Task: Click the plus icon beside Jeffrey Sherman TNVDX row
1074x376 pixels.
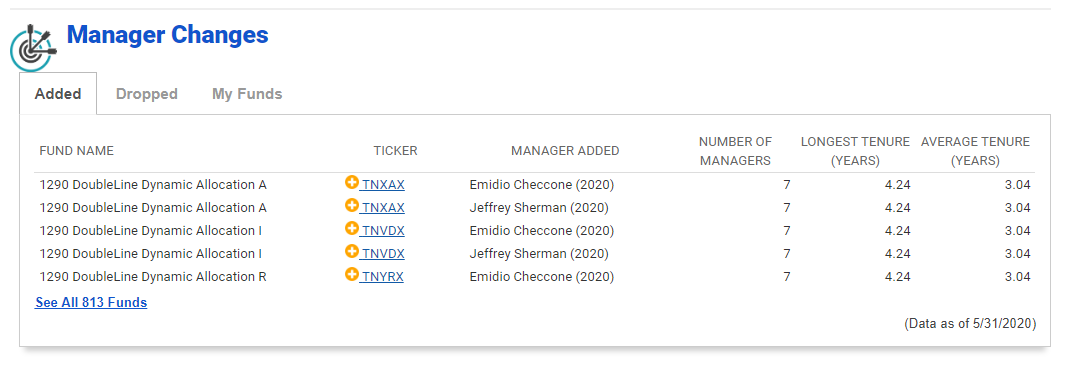Action: tap(351, 251)
